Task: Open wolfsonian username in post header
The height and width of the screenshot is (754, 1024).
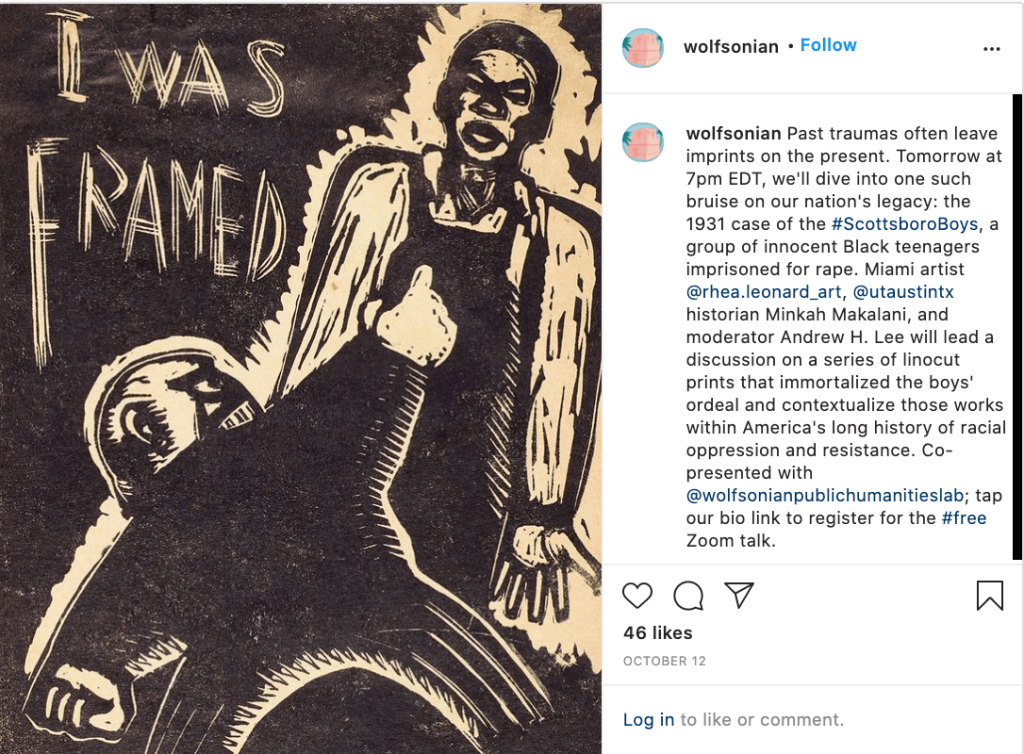Action: click(731, 46)
